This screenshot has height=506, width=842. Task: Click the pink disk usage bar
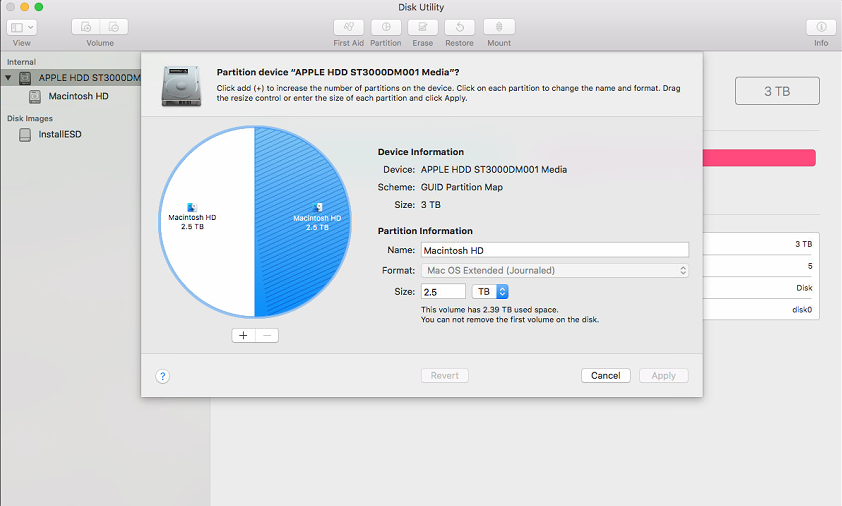[x=759, y=157]
